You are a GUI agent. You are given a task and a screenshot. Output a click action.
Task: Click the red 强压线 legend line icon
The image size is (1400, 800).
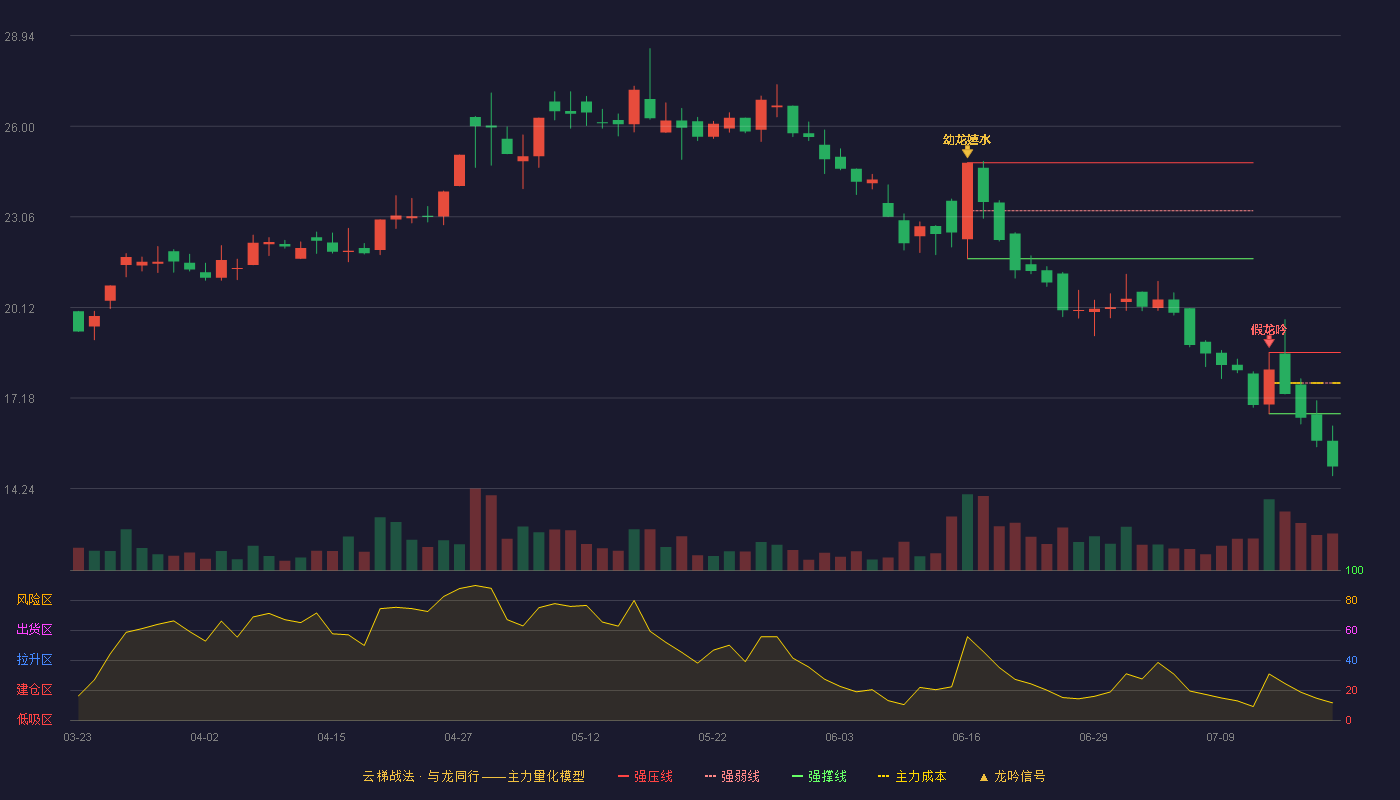coord(624,776)
